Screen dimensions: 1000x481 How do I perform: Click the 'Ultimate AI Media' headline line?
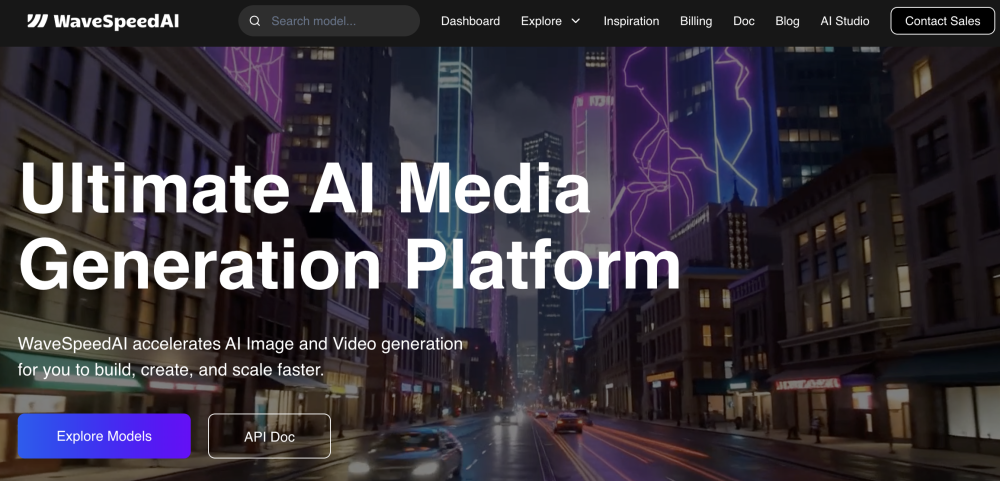click(x=305, y=188)
